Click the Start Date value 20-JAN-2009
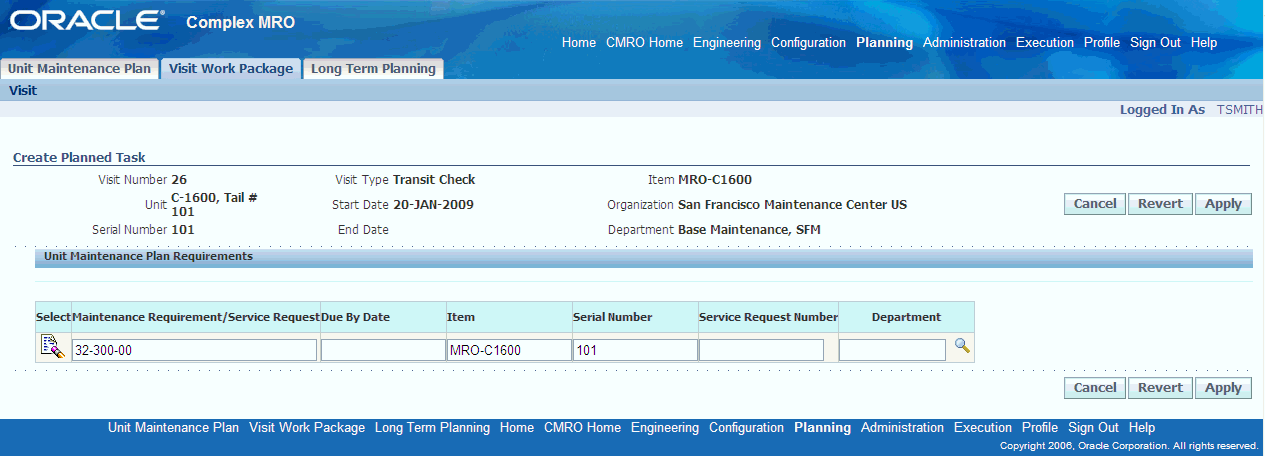Viewport: 1265px width, 456px height. pos(433,204)
